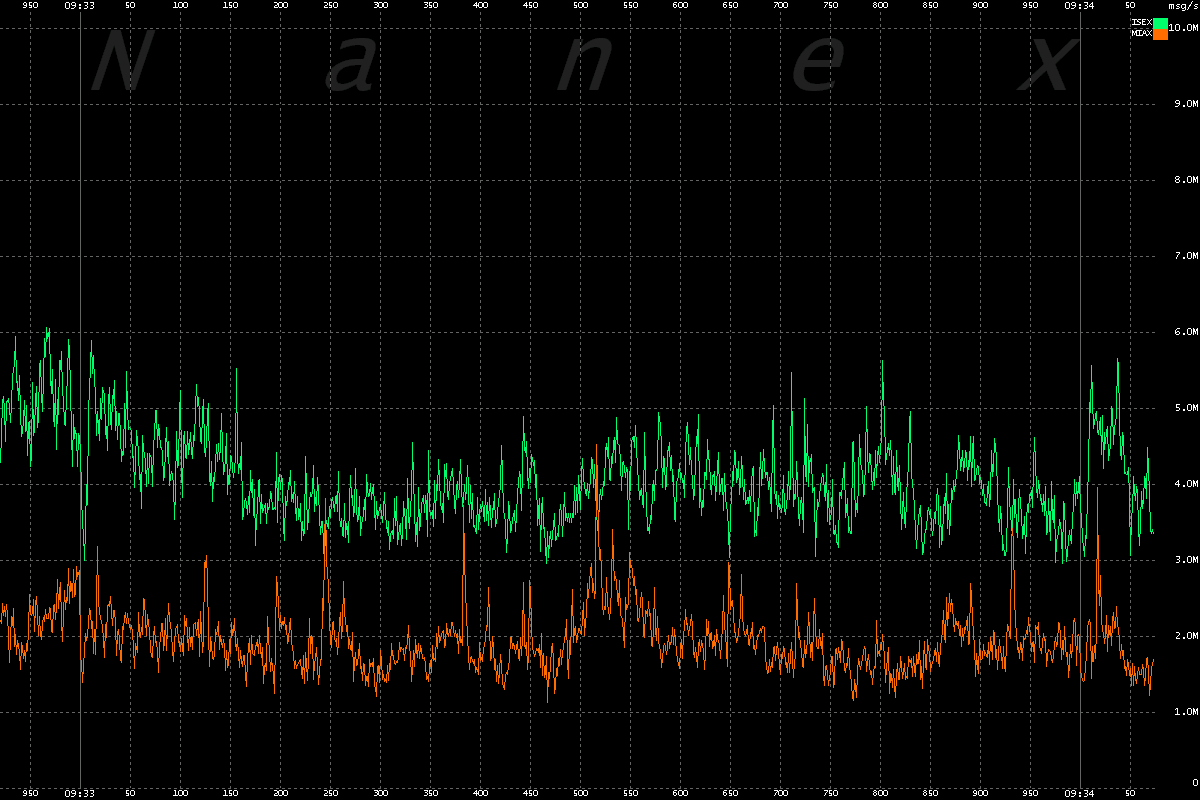
Task: Select the 09:34 time label on the bottom axis
Action: click(1080, 793)
